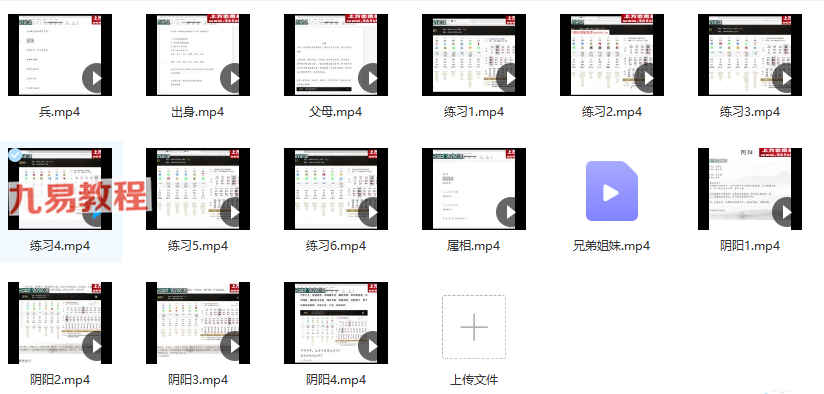Uncheck the blue checkmark on 练习4.mp4
The width and height of the screenshot is (824, 394).
[16, 154]
